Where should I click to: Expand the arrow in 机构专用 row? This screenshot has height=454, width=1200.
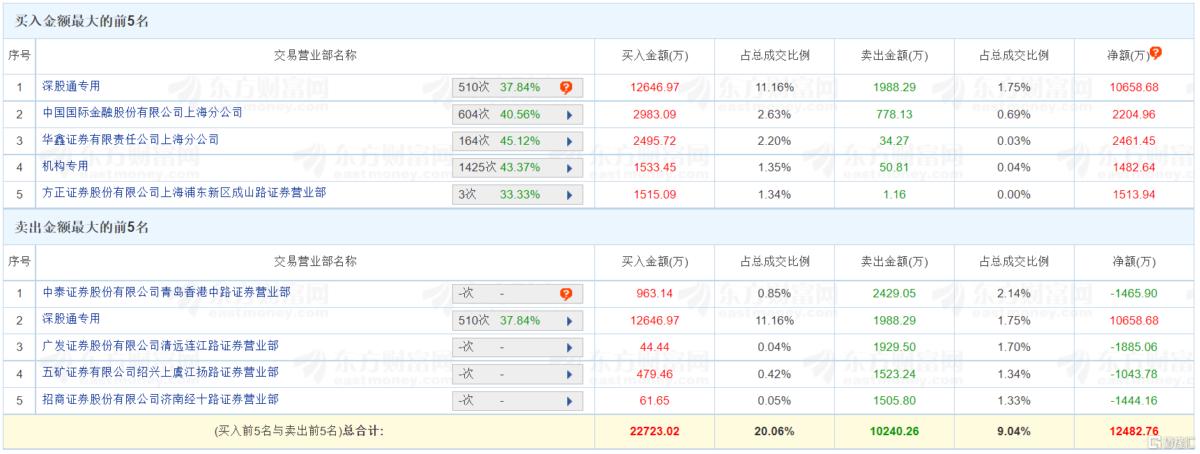click(569, 168)
